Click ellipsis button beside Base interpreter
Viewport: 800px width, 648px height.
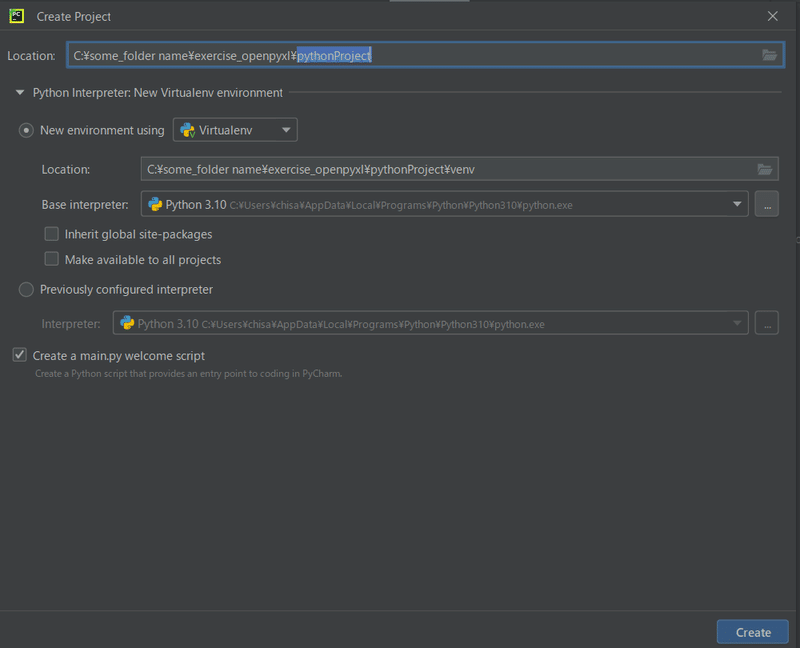pos(767,204)
